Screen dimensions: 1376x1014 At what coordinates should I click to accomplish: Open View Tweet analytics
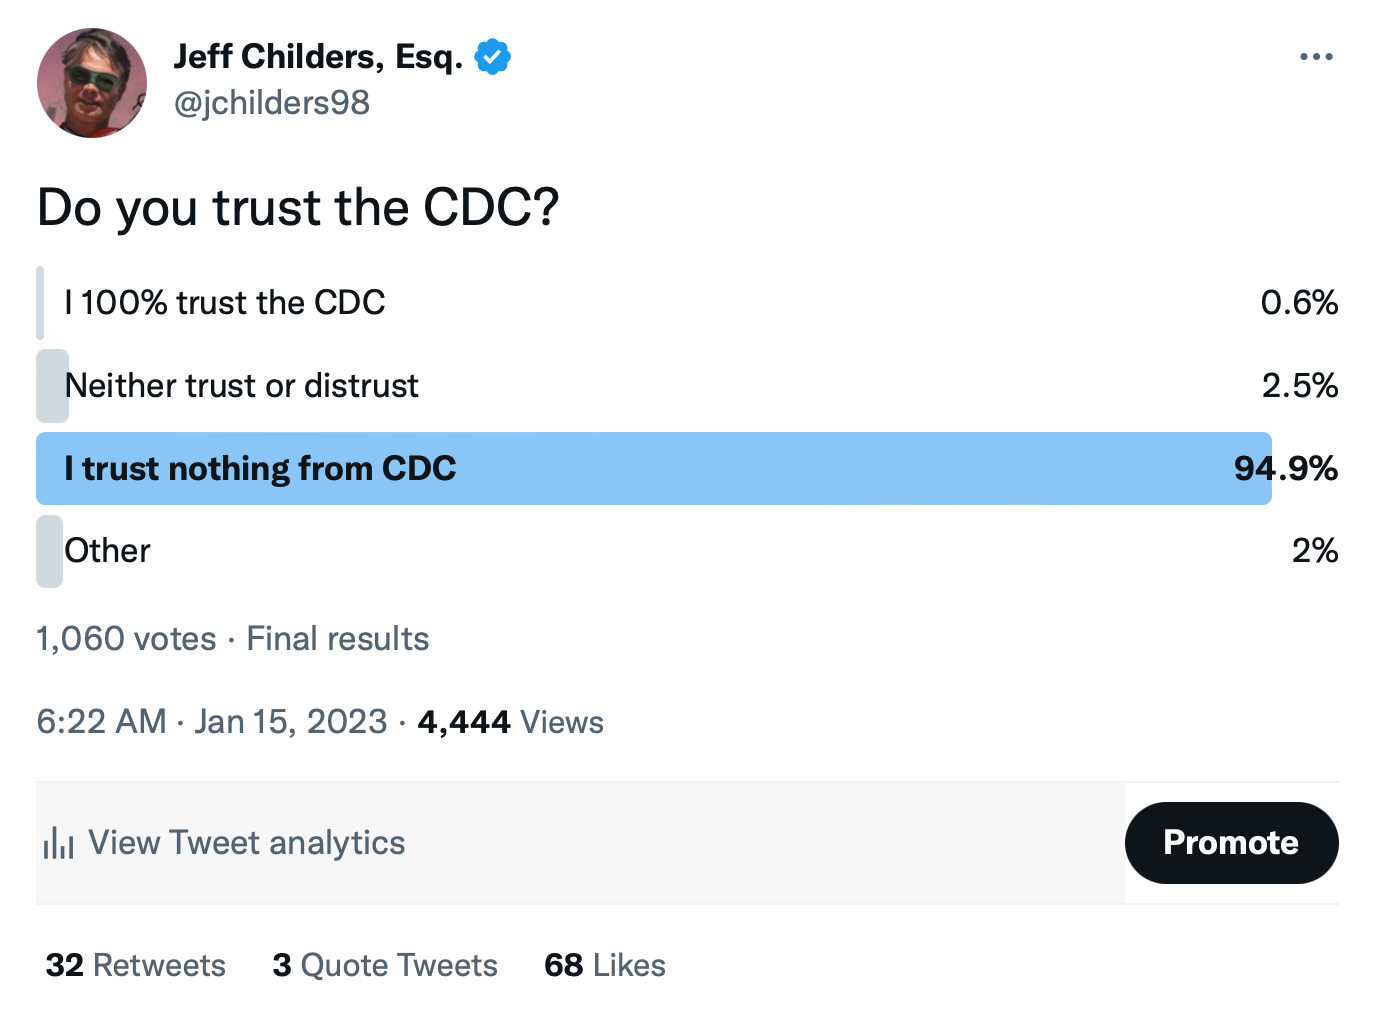[246, 843]
